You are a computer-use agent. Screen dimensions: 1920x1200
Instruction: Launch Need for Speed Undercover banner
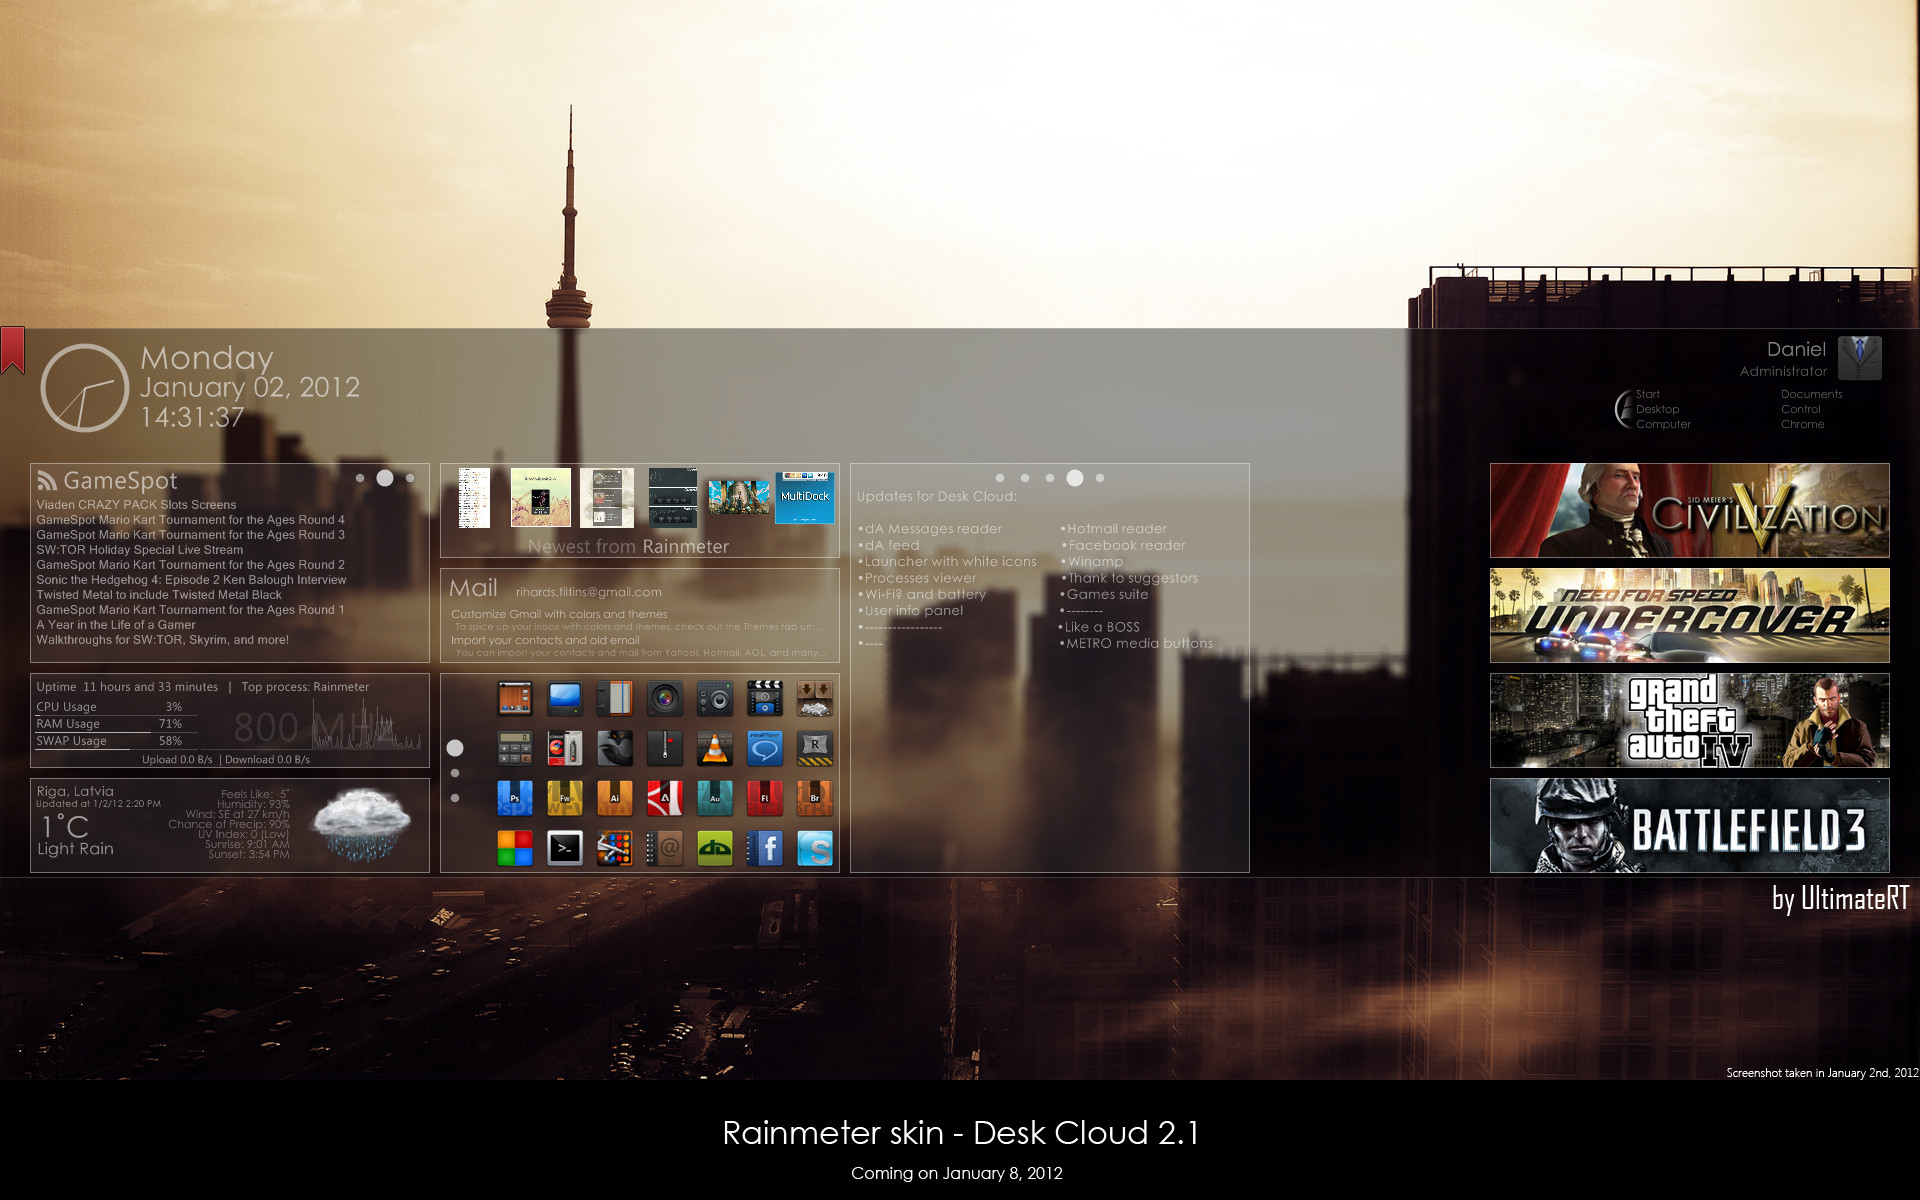pos(1689,615)
